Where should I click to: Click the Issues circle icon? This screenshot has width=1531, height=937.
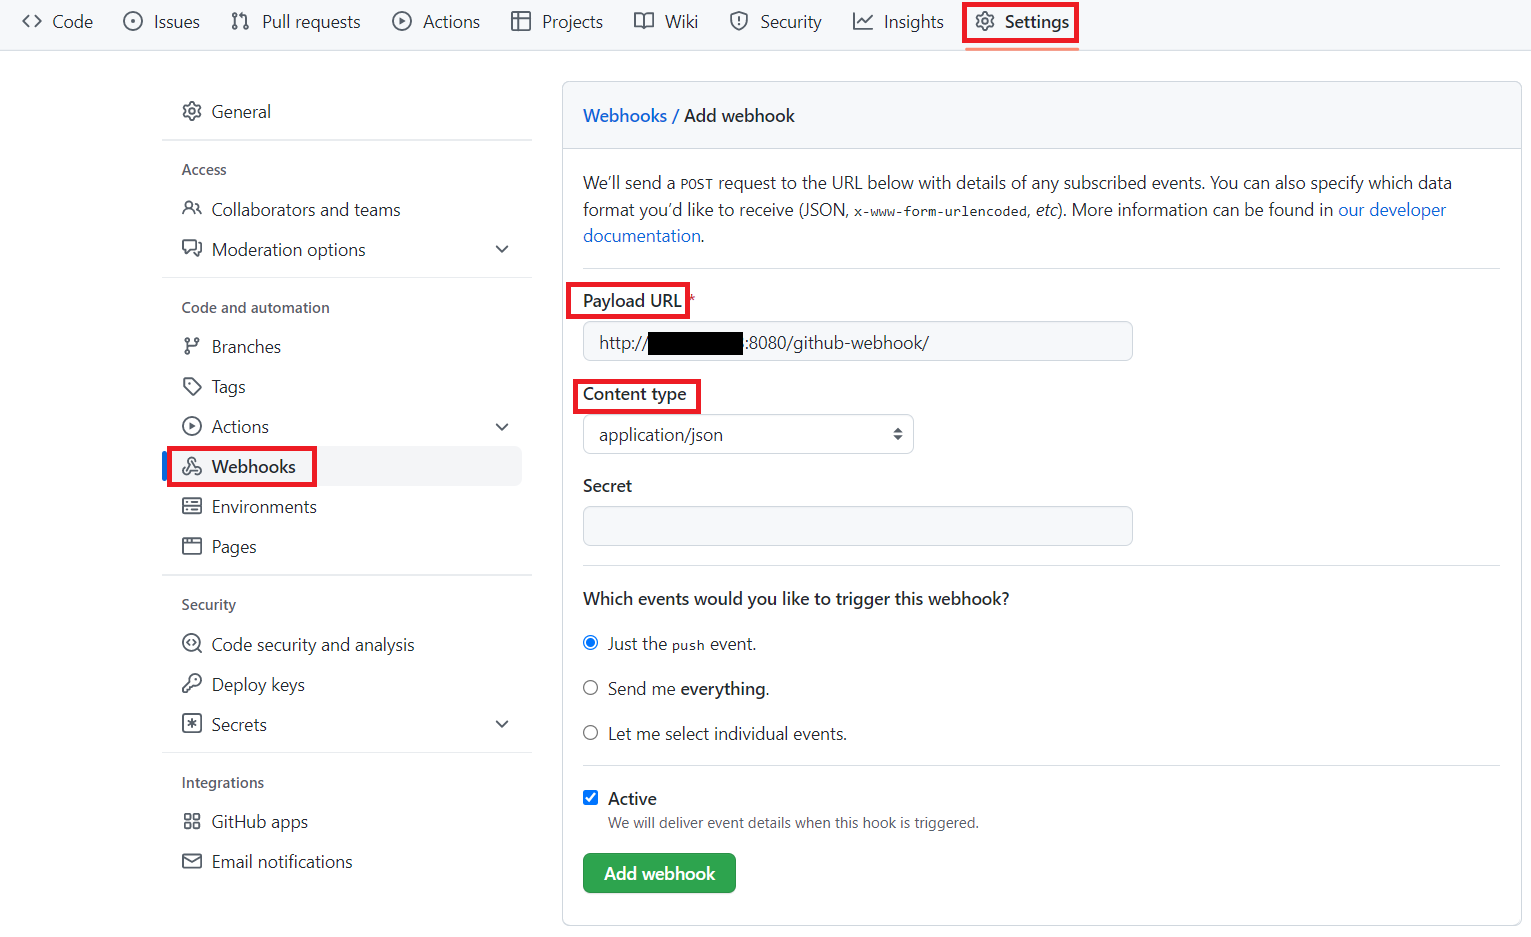pyautogui.click(x=133, y=21)
